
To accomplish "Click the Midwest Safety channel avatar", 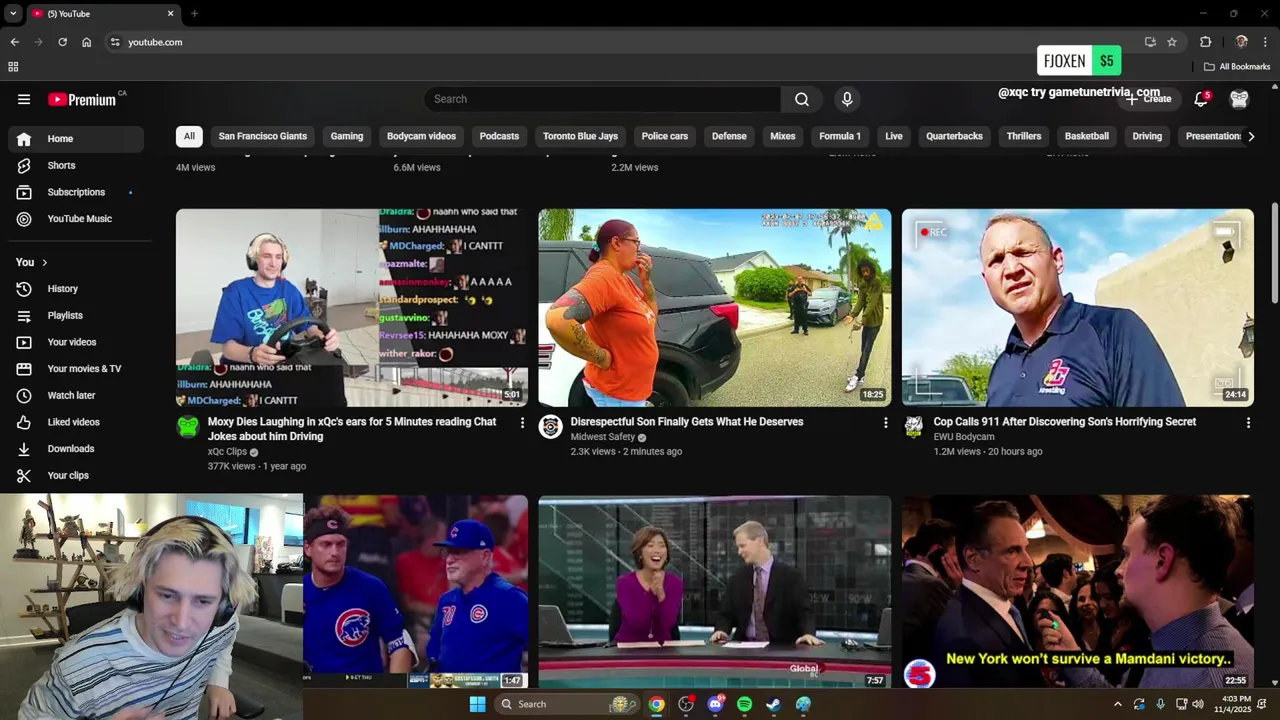I will 551,427.
